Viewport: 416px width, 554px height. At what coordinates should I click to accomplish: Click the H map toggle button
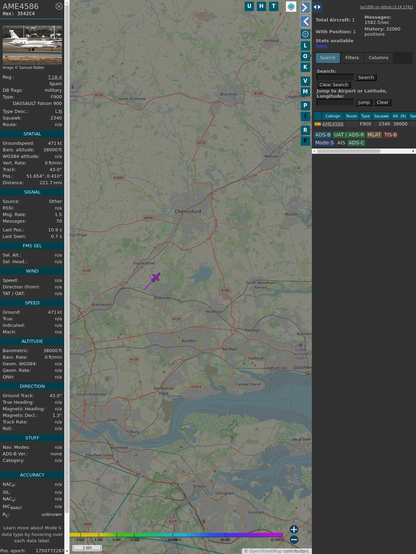point(261,6)
